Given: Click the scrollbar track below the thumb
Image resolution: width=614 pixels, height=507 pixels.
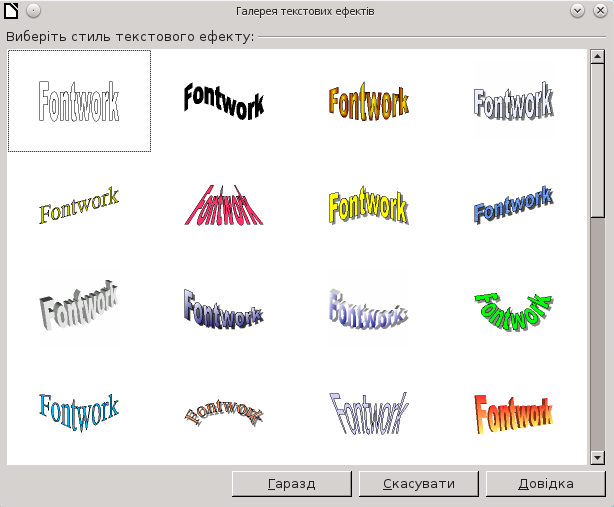Looking at the screenshot, I should pyautogui.click(x=597, y=334).
